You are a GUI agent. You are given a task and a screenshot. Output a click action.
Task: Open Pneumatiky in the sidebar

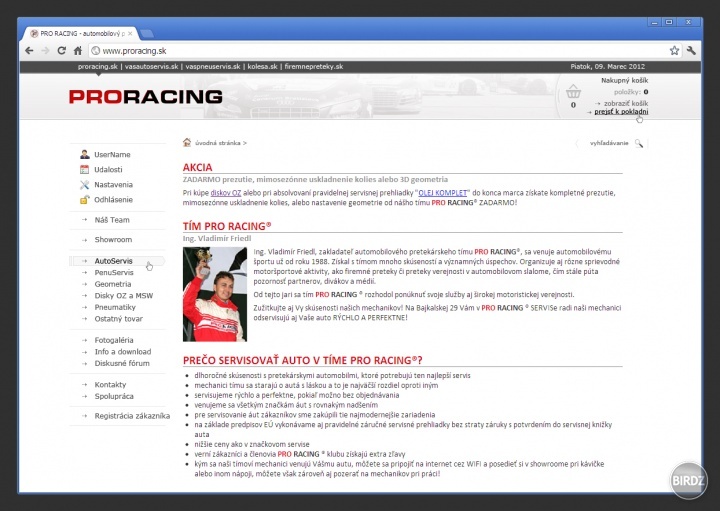(x=115, y=307)
